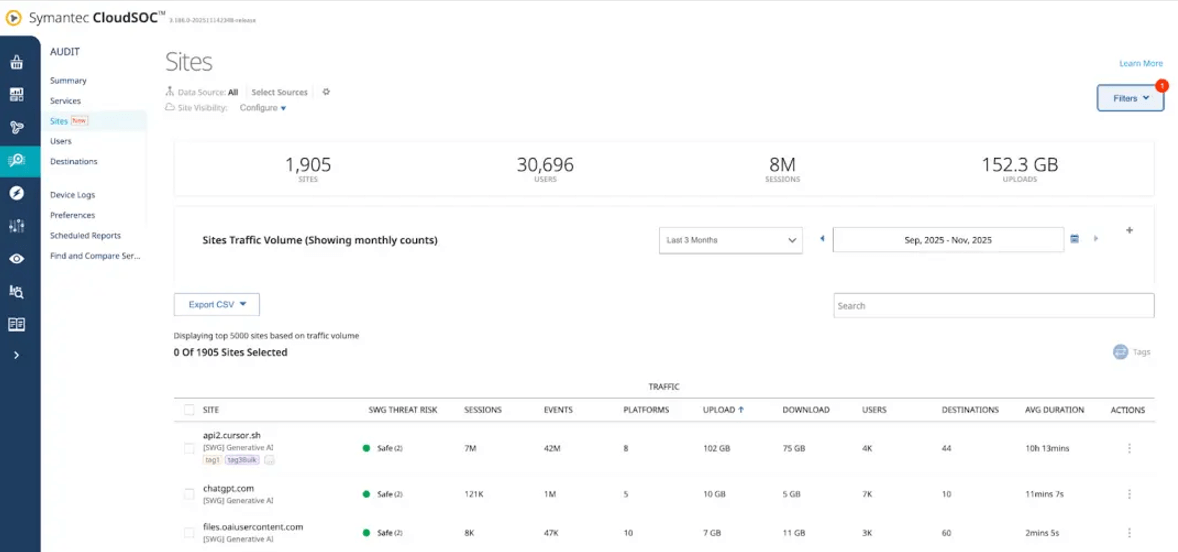Open the eye icon in left rail
The height and width of the screenshot is (552, 1178).
tap(17, 258)
